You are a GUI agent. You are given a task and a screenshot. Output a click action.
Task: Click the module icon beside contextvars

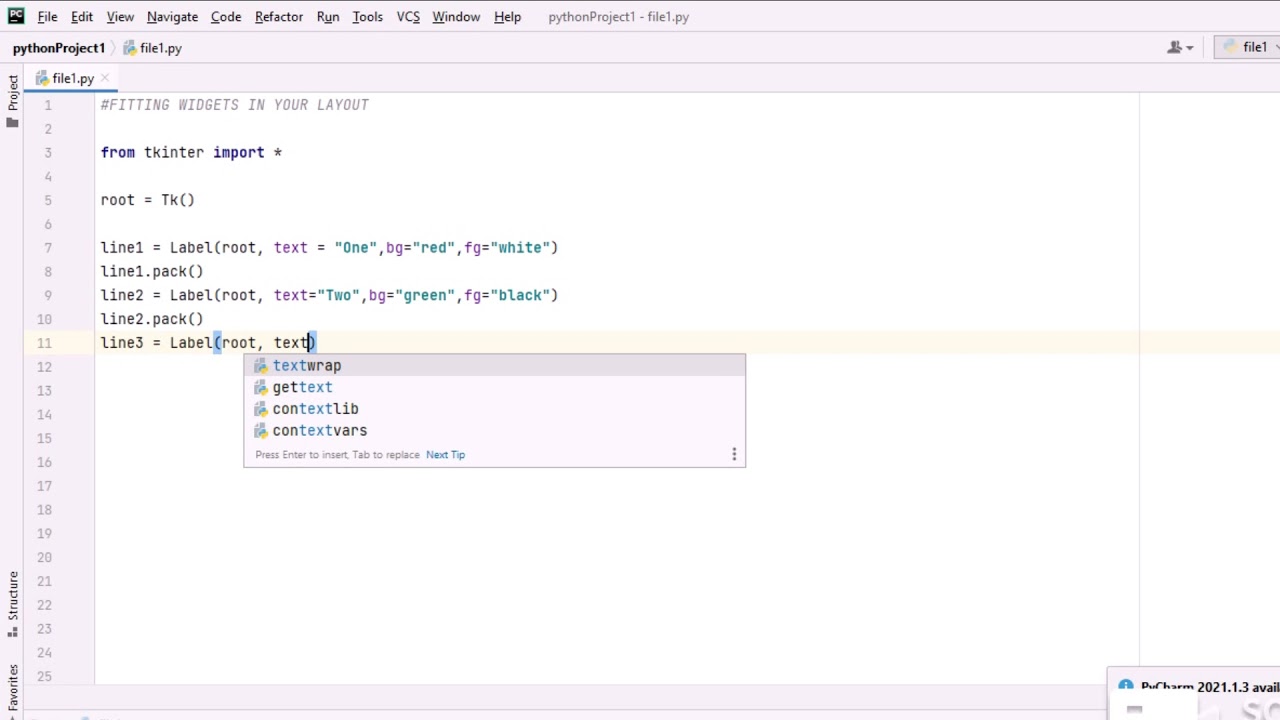pos(261,431)
